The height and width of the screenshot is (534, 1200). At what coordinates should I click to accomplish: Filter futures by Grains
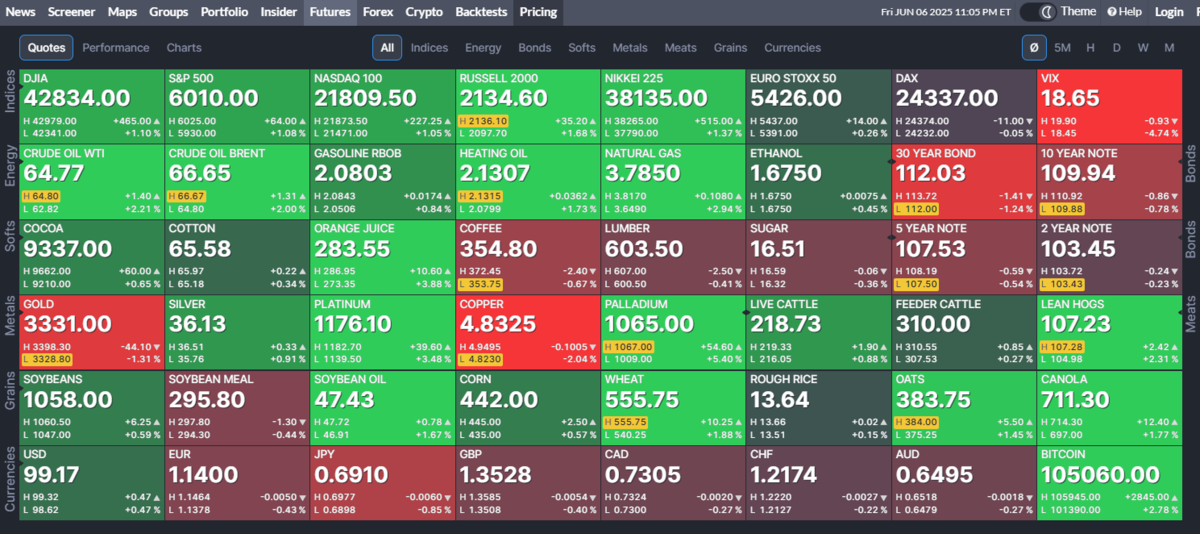(730, 47)
